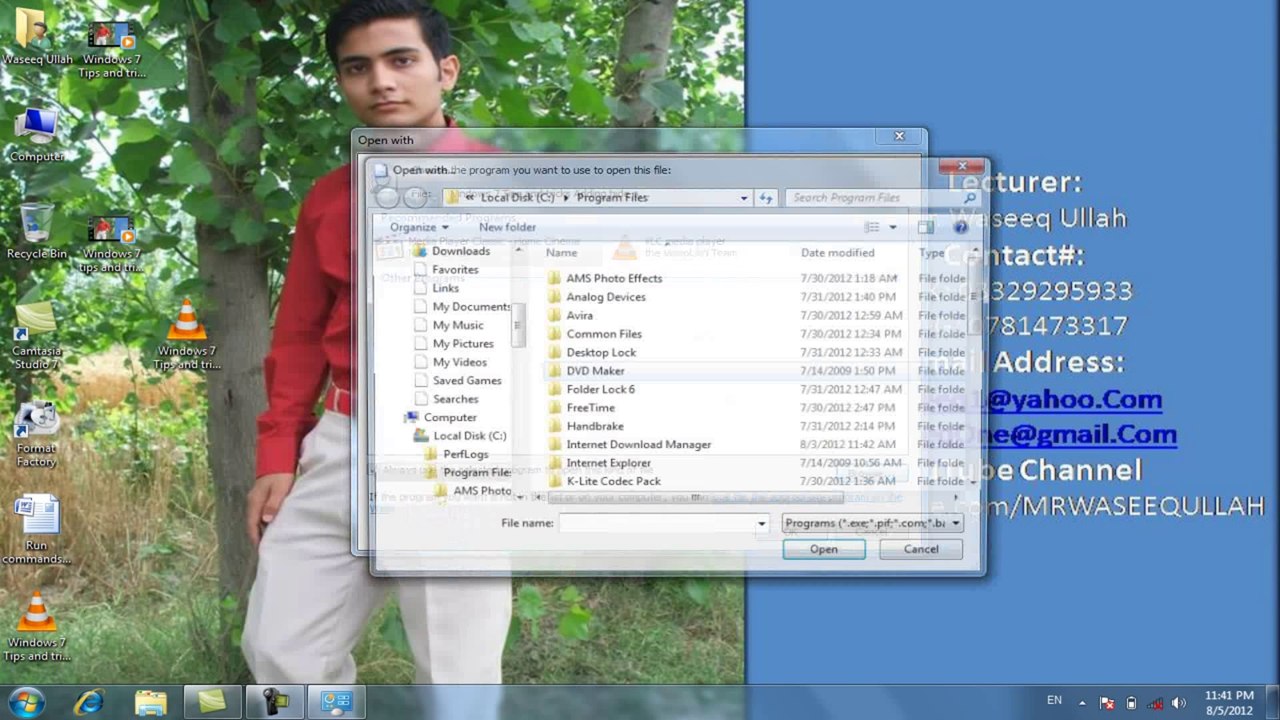This screenshot has width=1280, height=720.
Task: Open the Waseeq Ullah folder on desktop
Action: [x=36, y=38]
